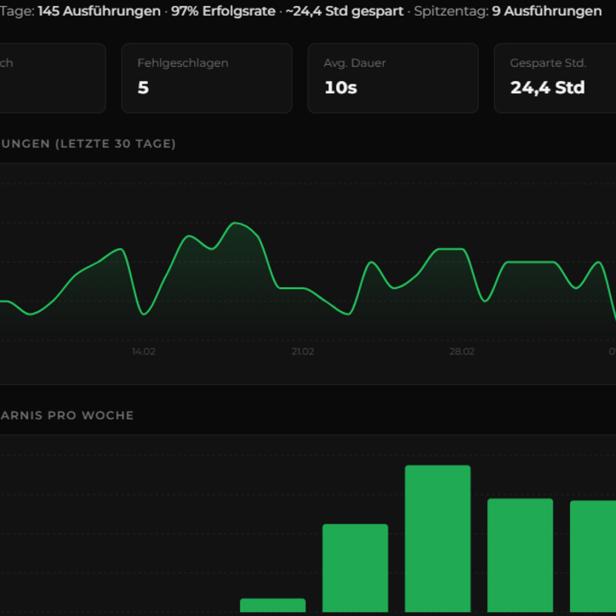Click the "28.02" axis date label
The height and width of the screenshot is (616, 616).
point(462,351)
